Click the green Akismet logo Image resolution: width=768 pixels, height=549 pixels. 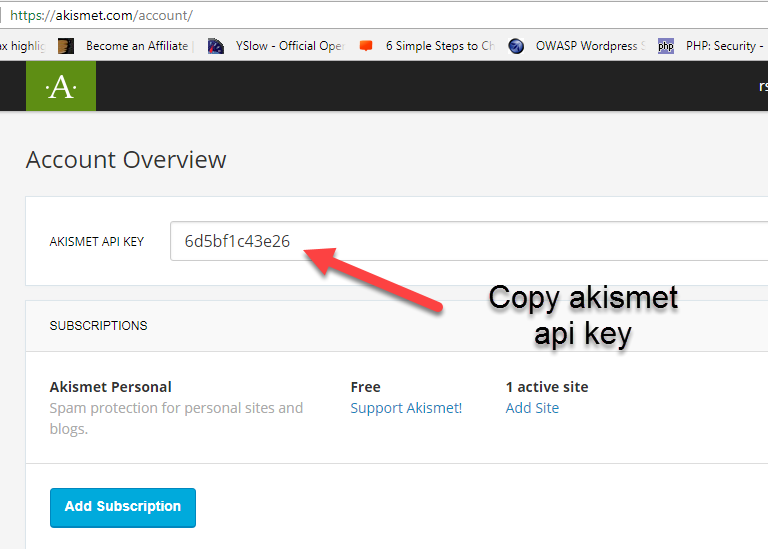(x=61, y=86)
